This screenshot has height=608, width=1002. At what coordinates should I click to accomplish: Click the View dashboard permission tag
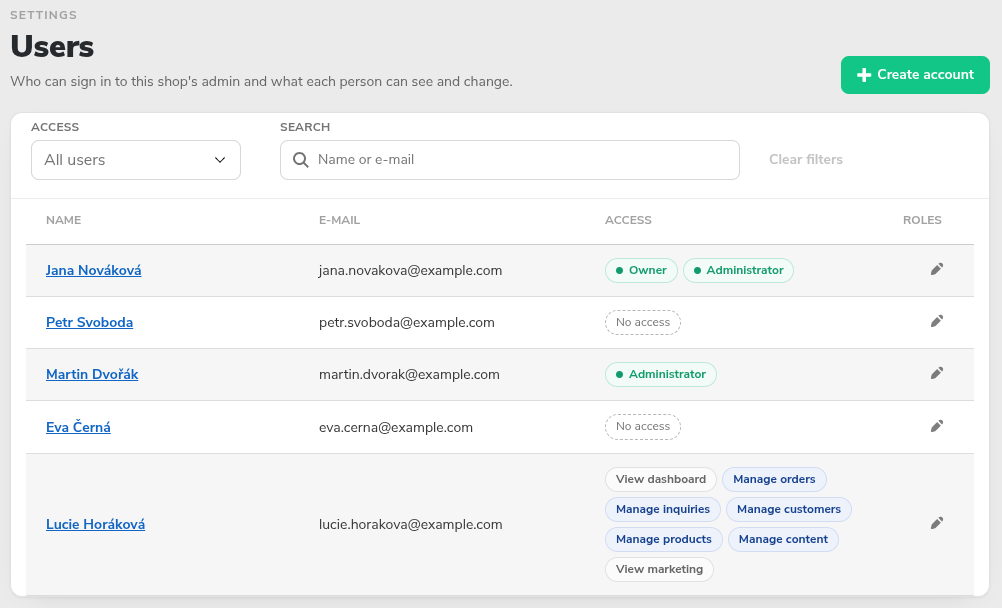[661, 479]
